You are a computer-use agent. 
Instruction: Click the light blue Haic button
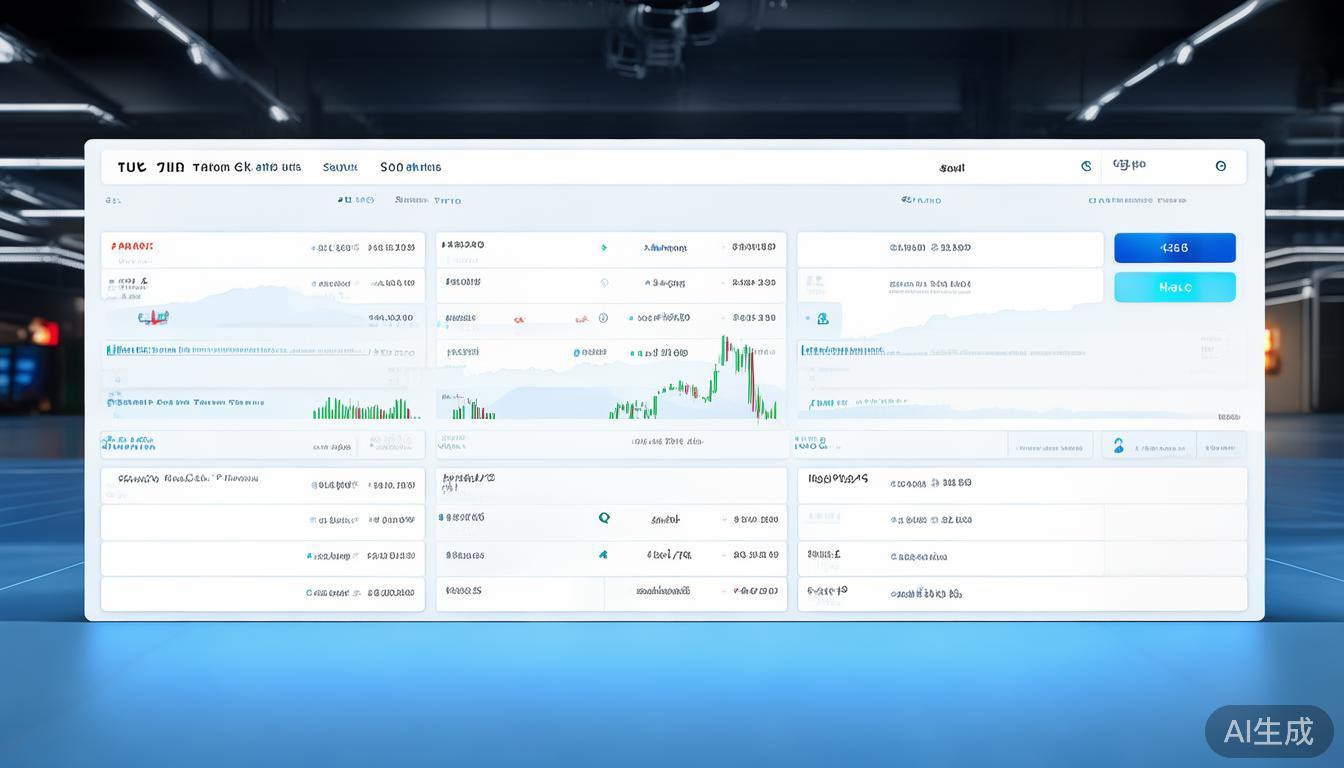point(1174,287)
